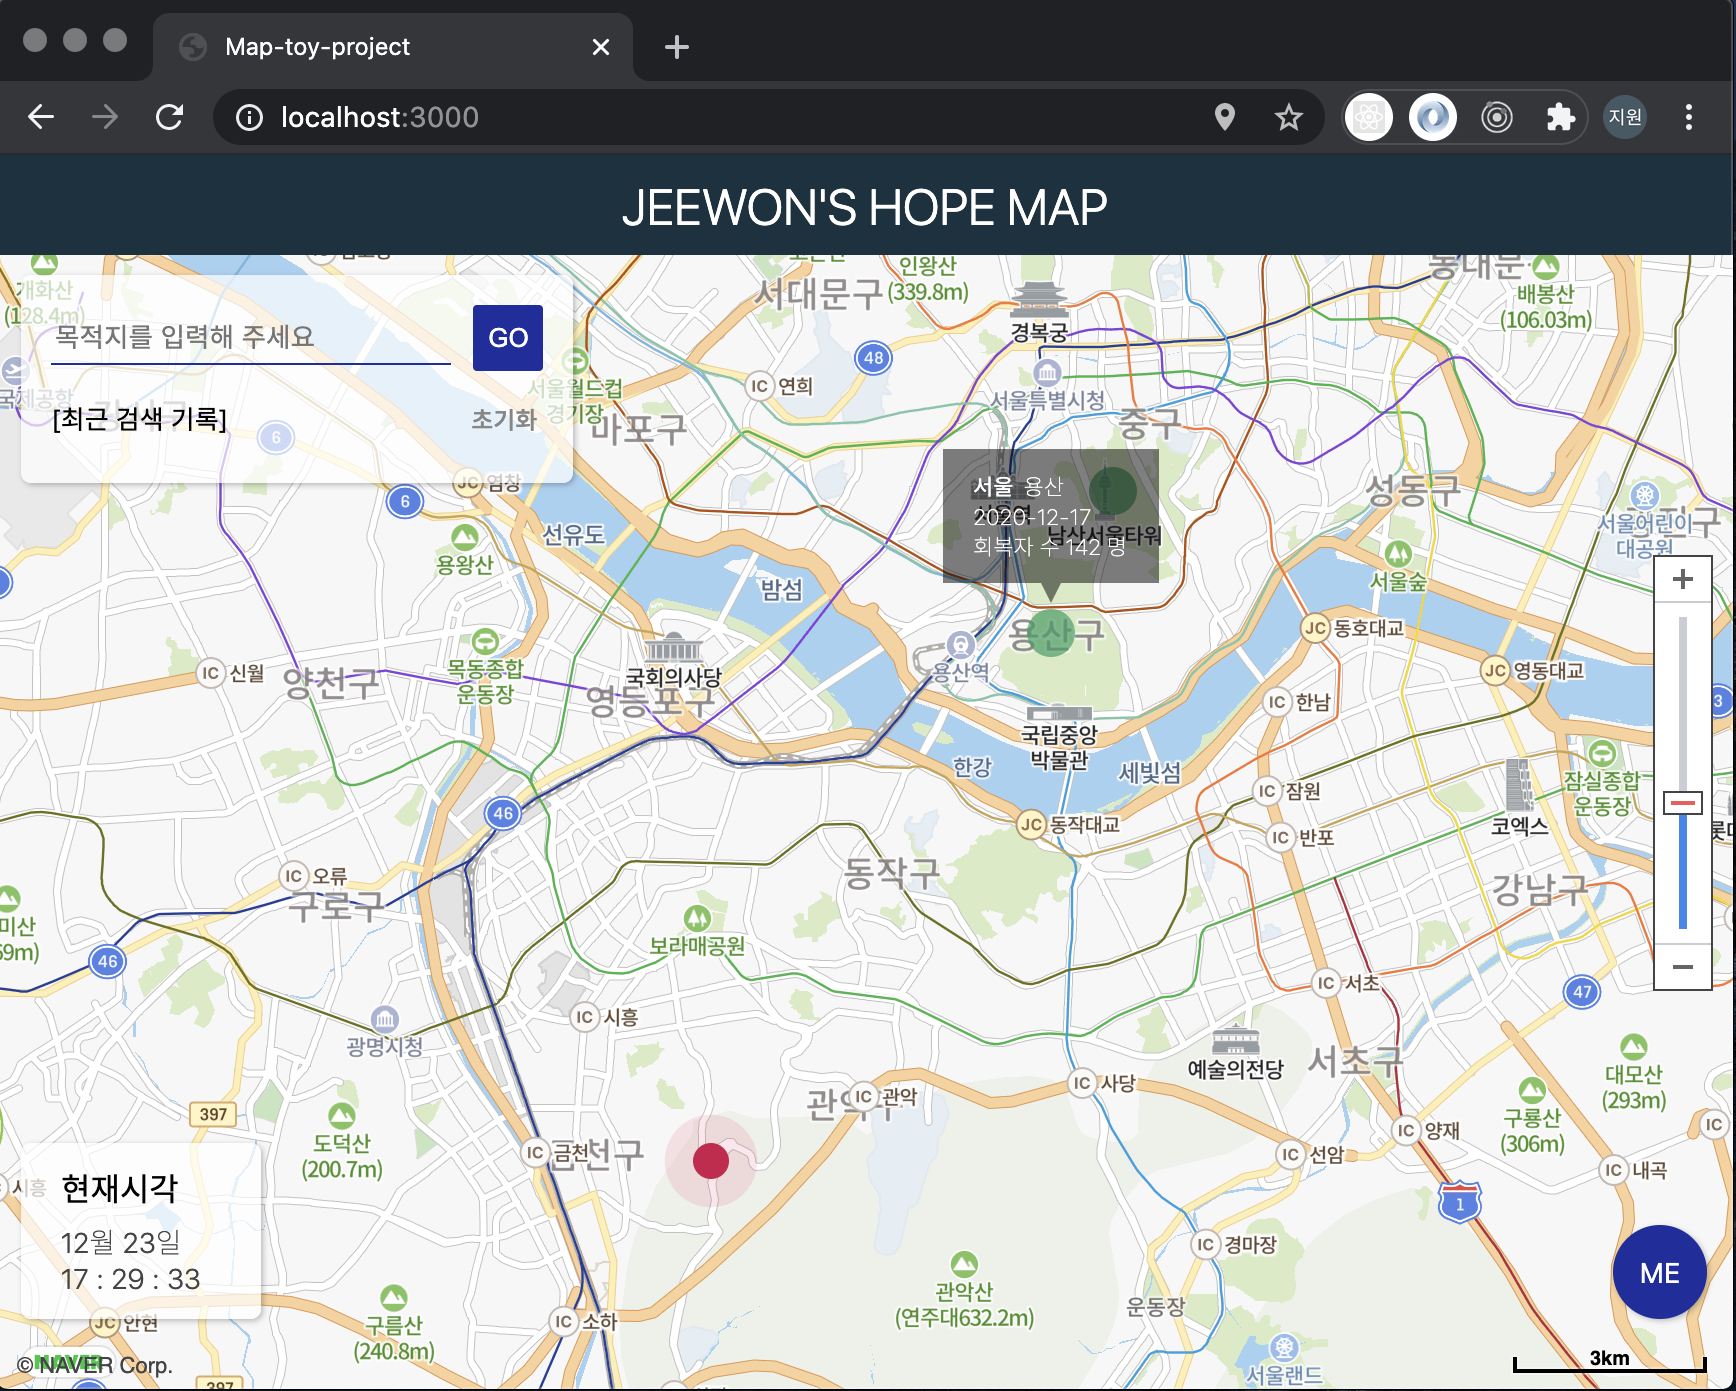
Task: Click the 서울 용산 info popup
Action: click(1051, 516)
